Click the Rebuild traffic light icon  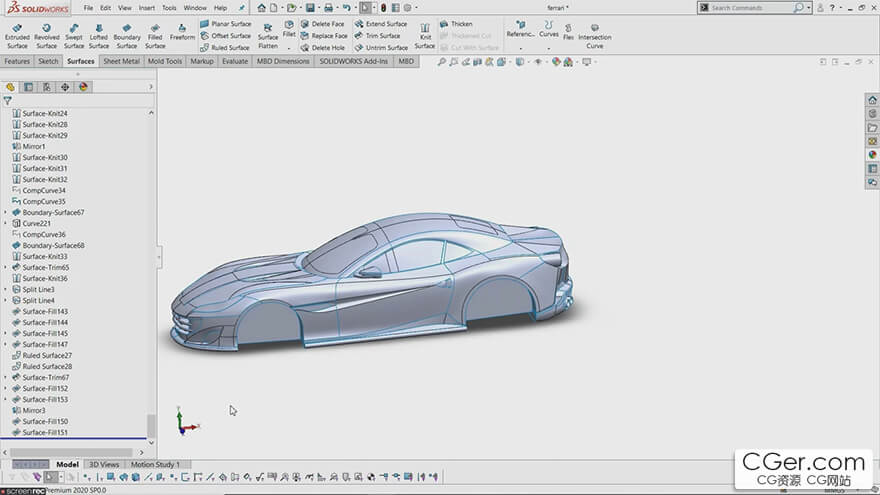[x=383, y=8]
